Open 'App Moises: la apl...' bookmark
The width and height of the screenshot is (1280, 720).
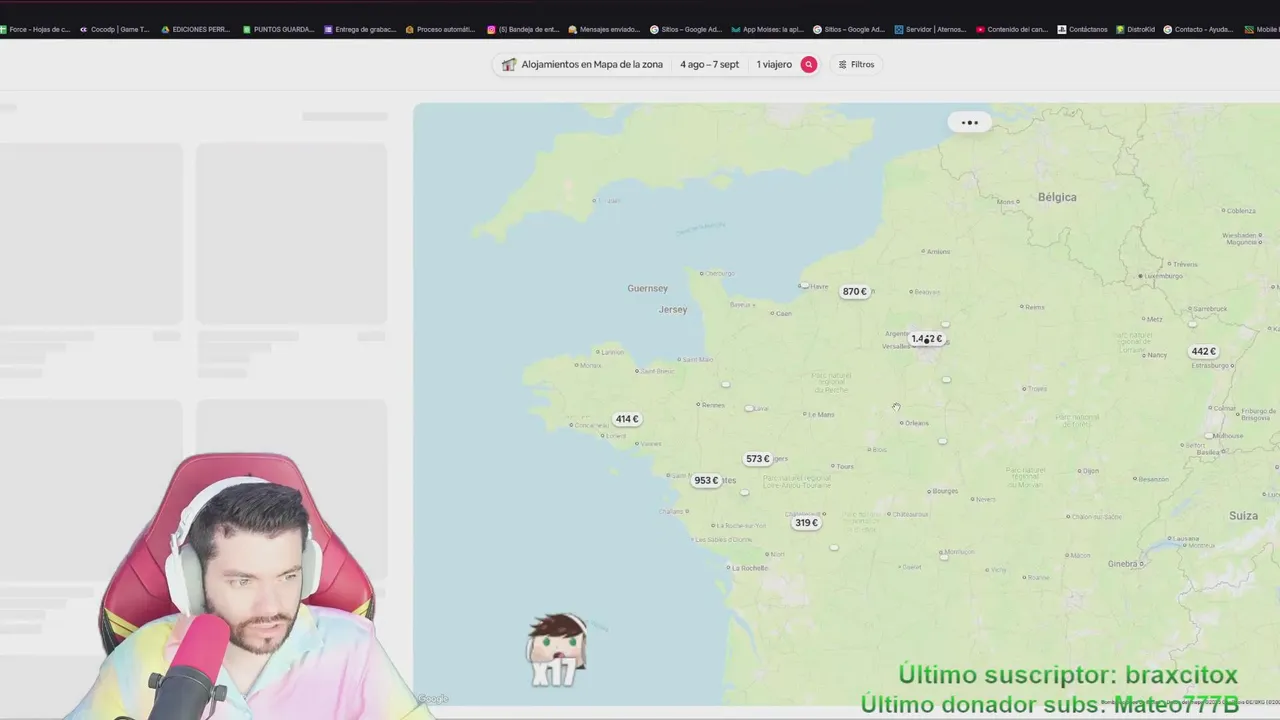pos(767,29)
